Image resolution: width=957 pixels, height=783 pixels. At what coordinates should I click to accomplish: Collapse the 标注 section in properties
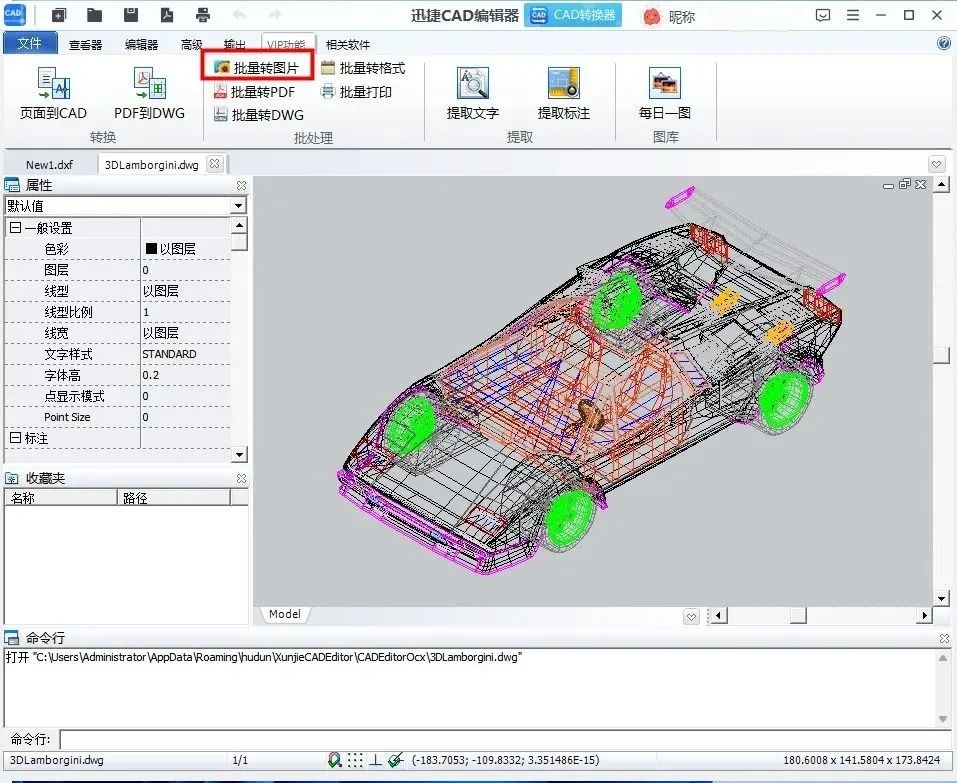[x=15, y=438]
